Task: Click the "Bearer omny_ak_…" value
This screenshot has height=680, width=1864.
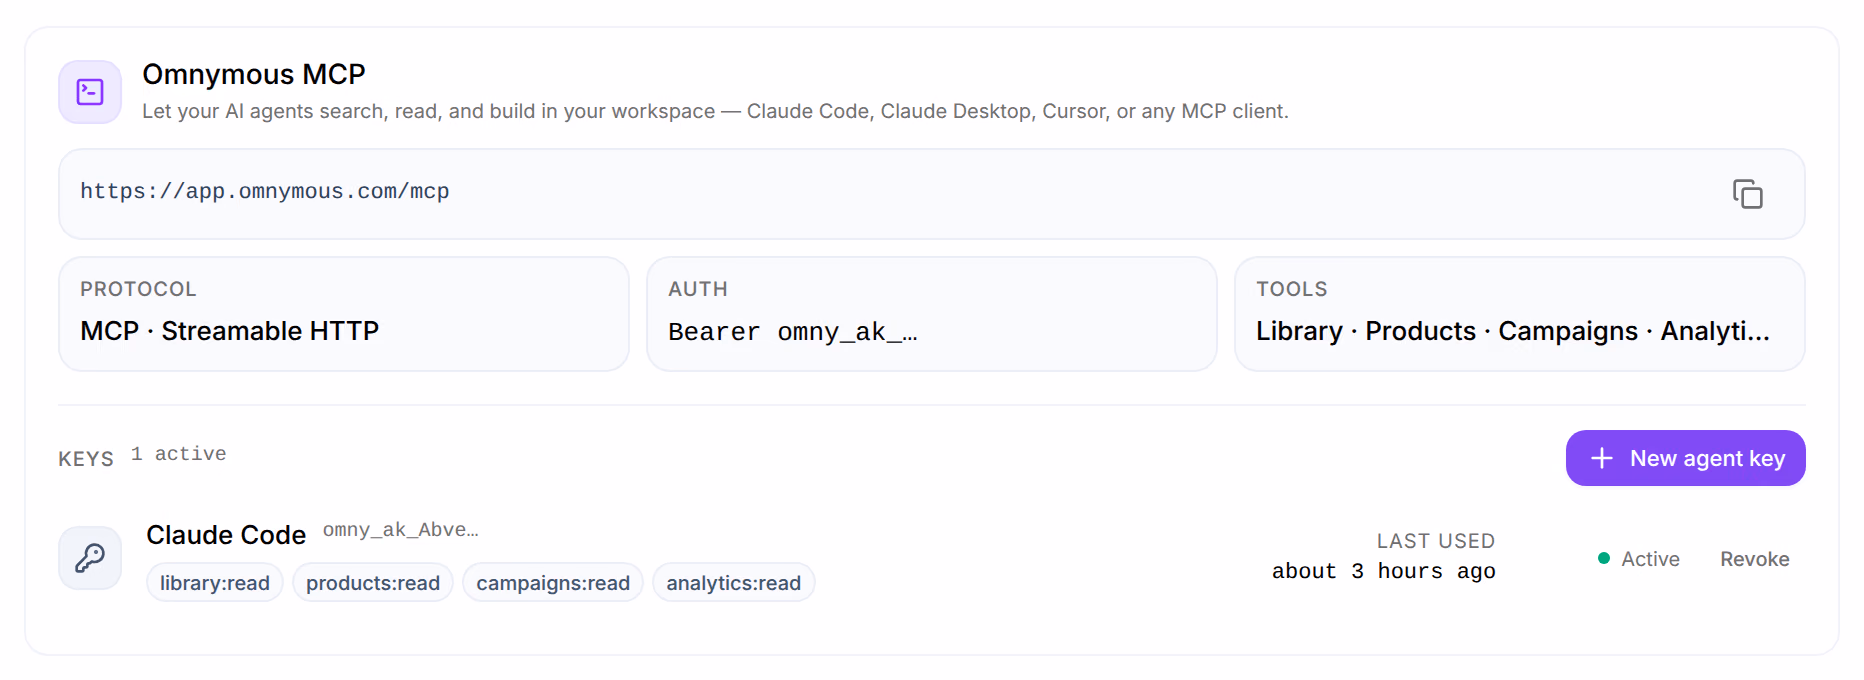Action: pyautogui.click(x=793, y=332)
